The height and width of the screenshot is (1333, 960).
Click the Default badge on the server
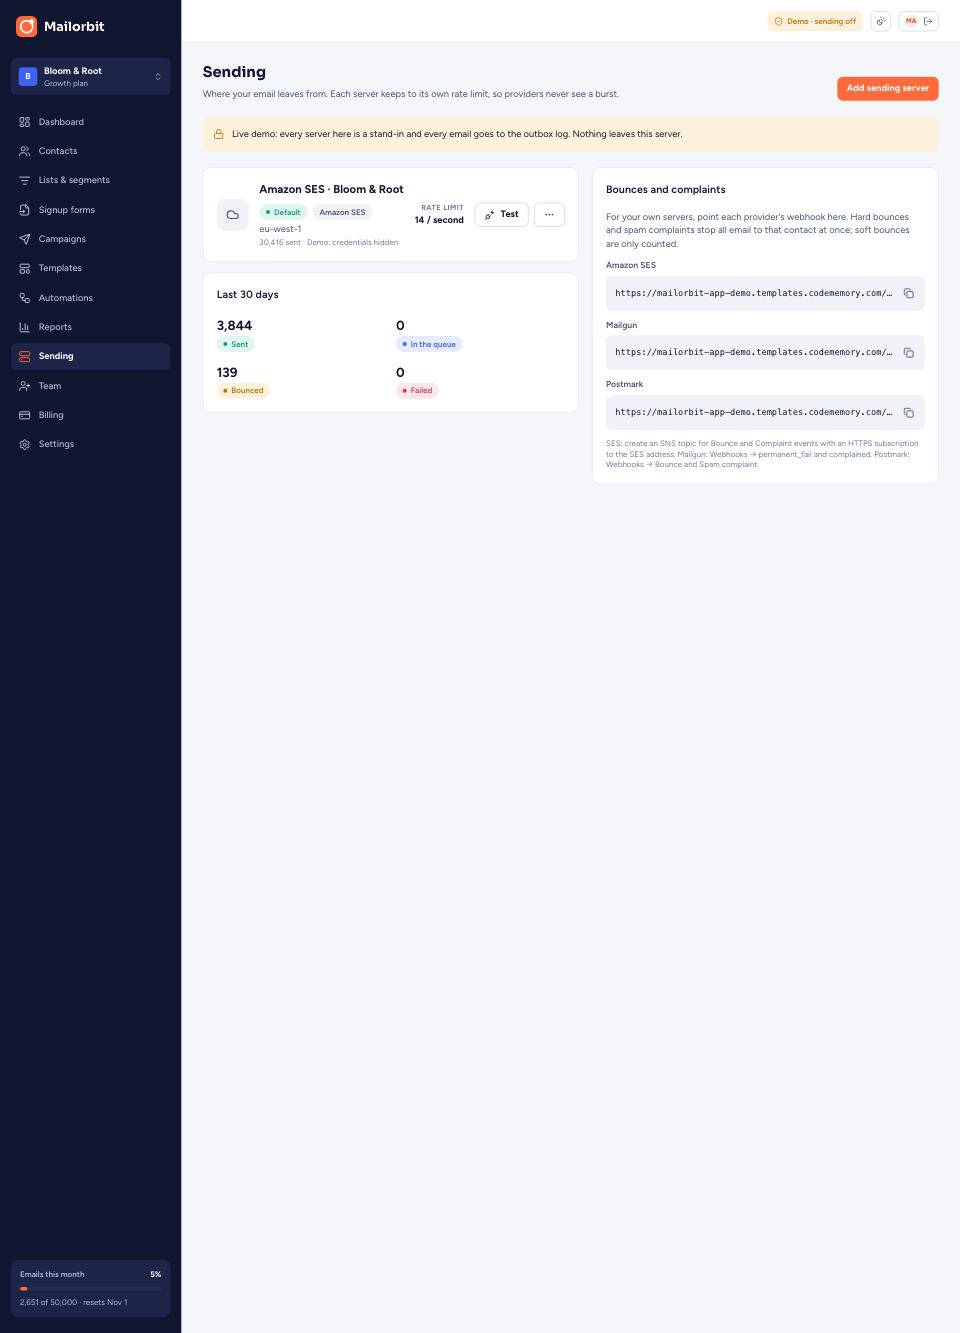283,212
